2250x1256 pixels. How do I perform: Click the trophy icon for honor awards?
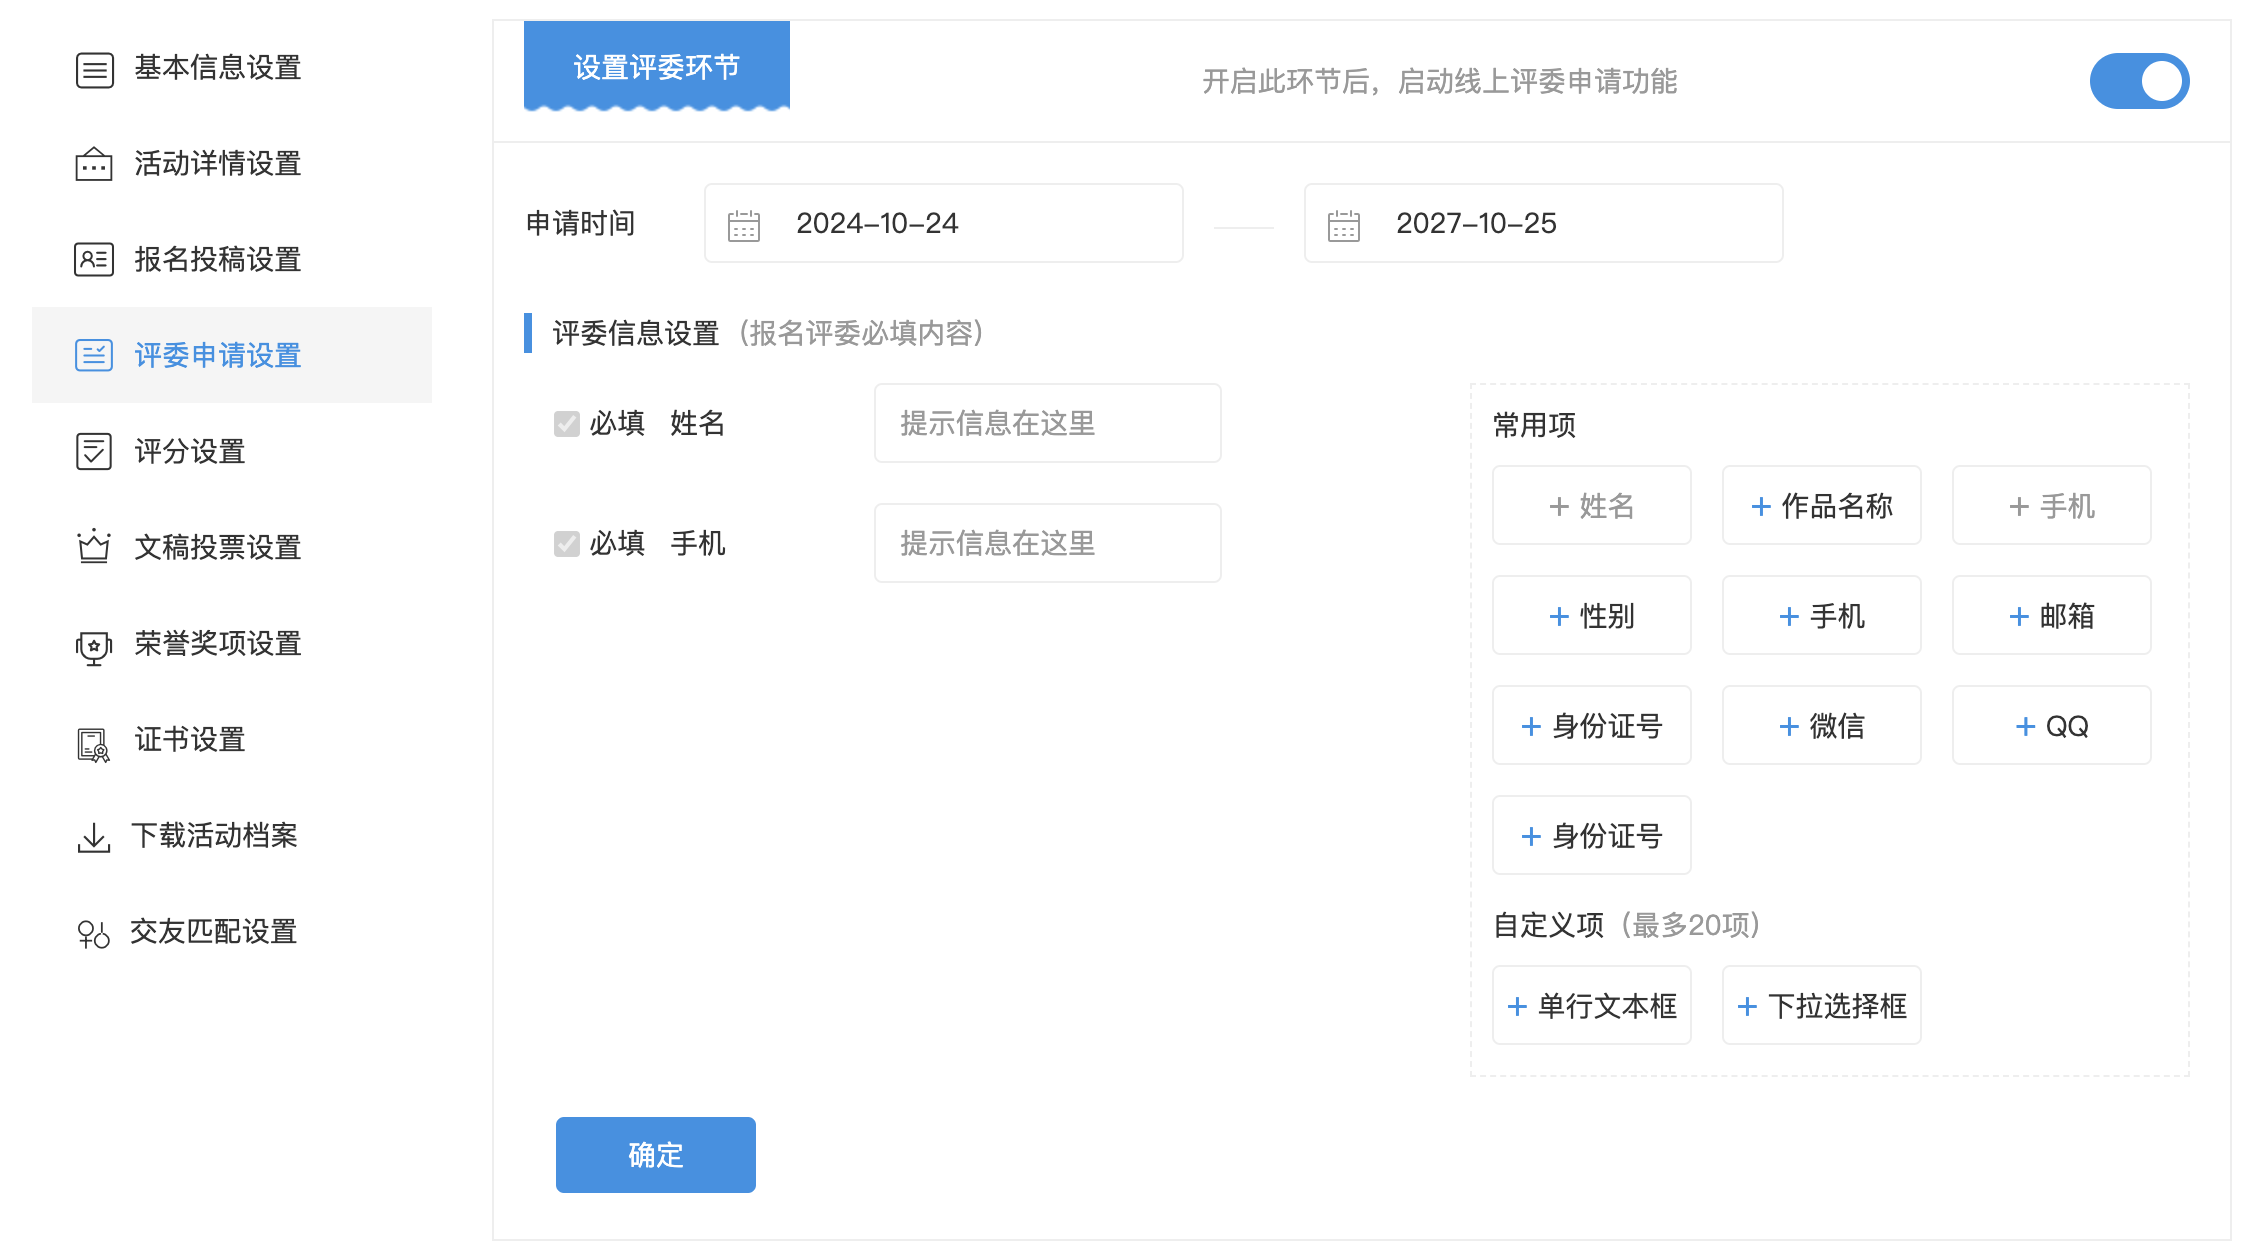point(94,645)
